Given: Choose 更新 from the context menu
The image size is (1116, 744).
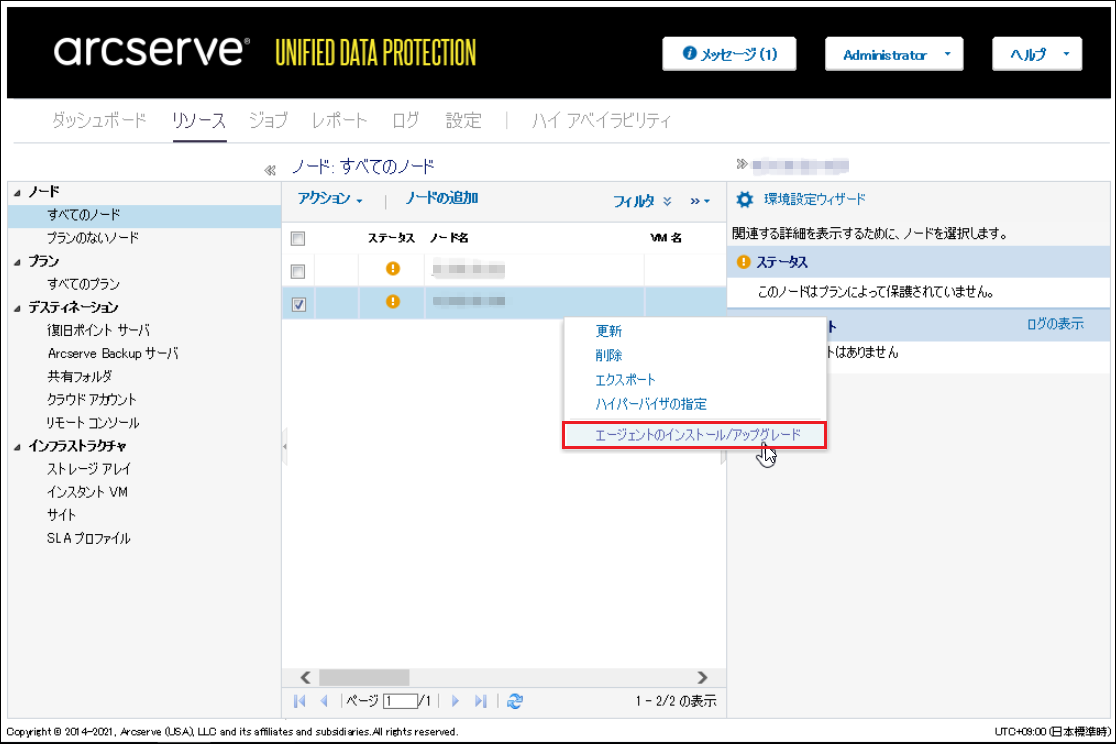Looking at the screenshot, I should point(609,331).
